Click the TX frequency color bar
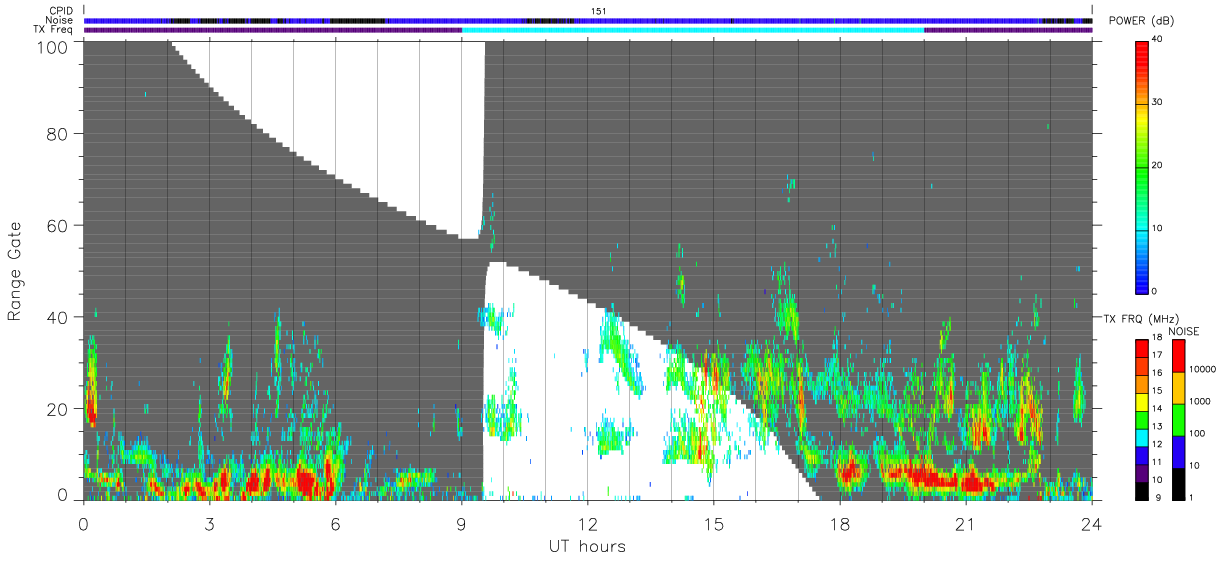 [x=1143, y=419]
